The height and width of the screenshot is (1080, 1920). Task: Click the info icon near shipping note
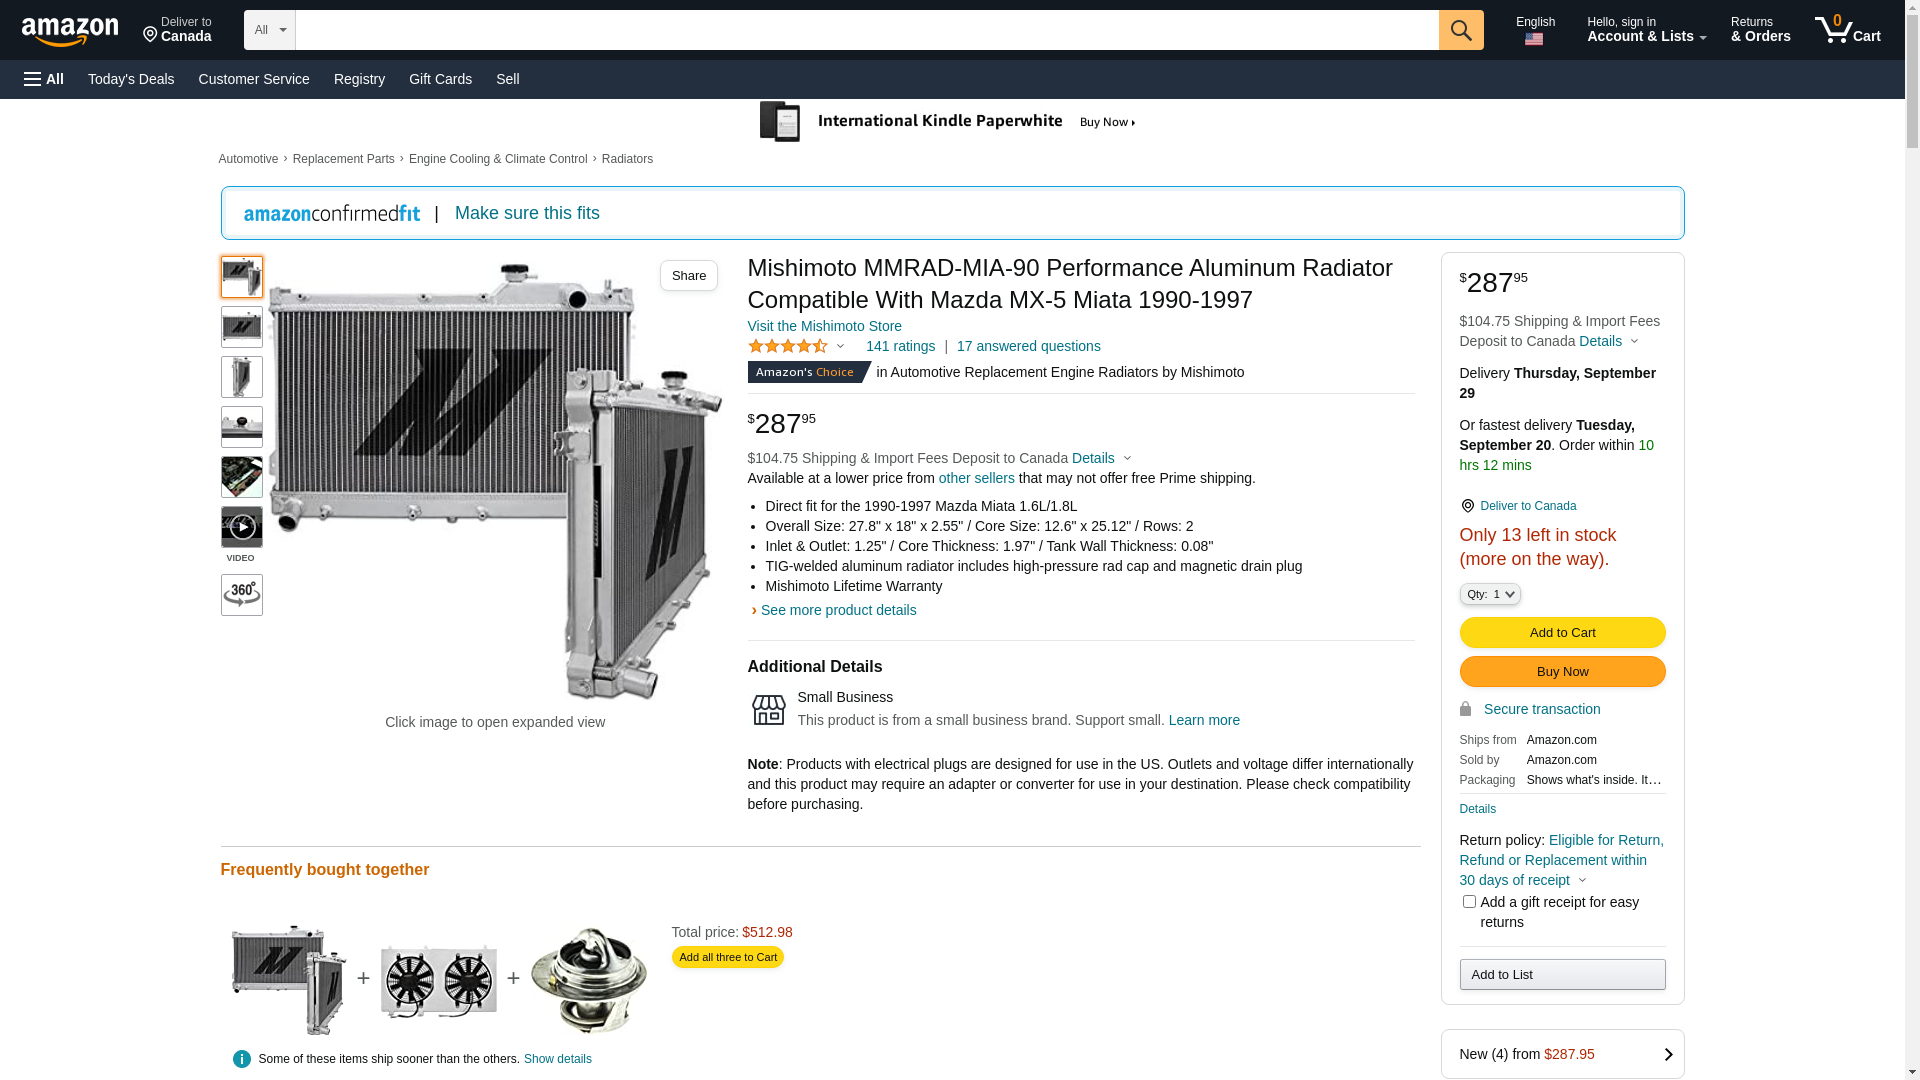click(241, 1059)
